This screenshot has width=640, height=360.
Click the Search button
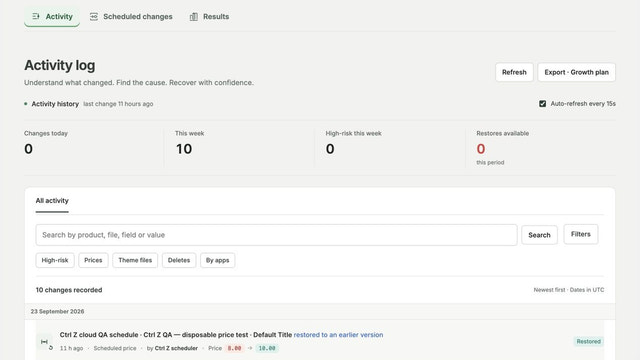[539, 235]
